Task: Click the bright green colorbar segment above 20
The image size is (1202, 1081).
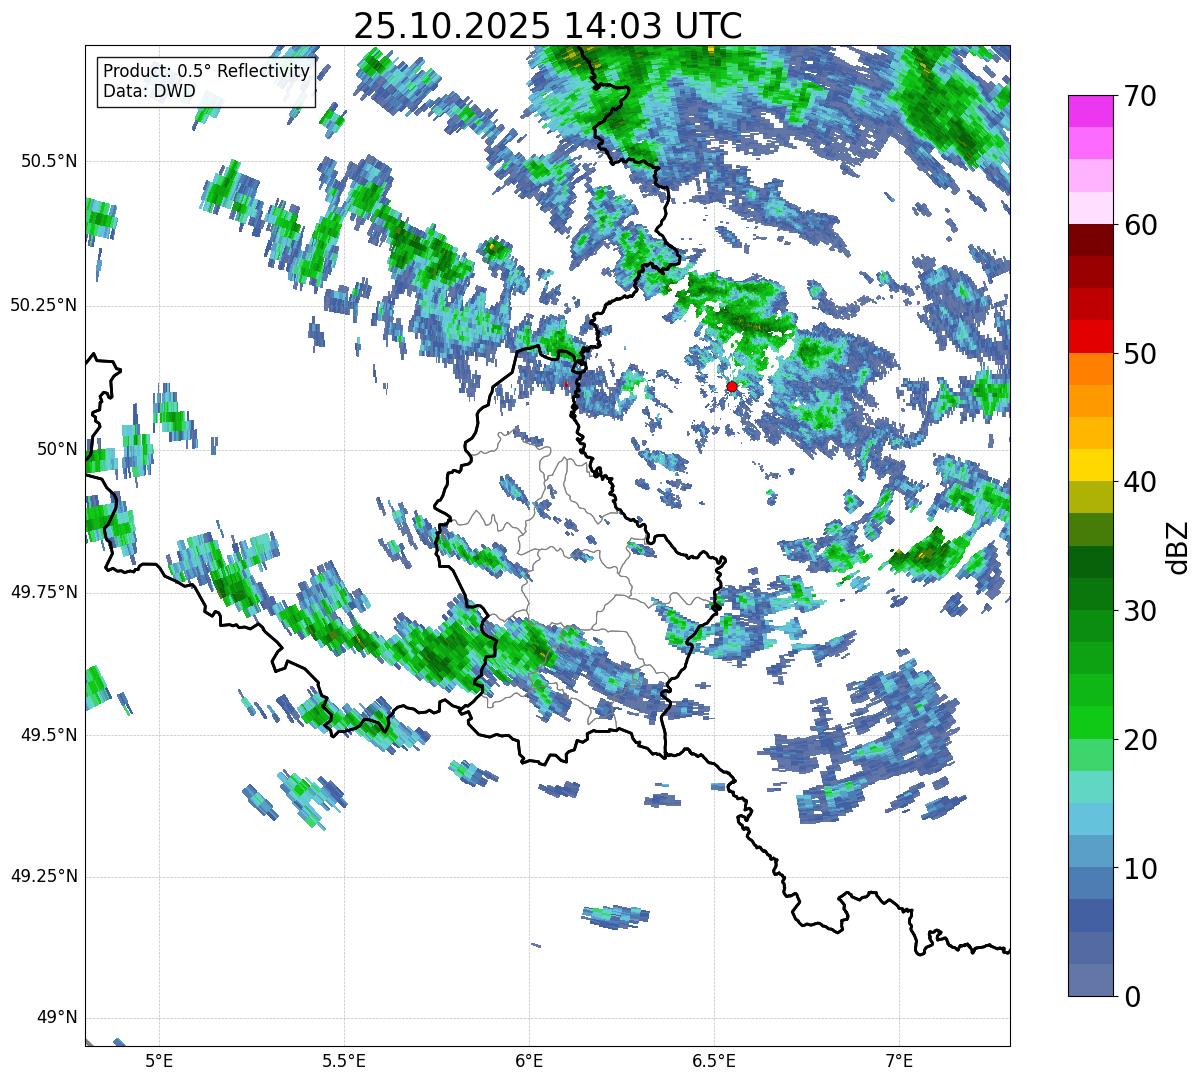Action: [x=1090, y=723]
